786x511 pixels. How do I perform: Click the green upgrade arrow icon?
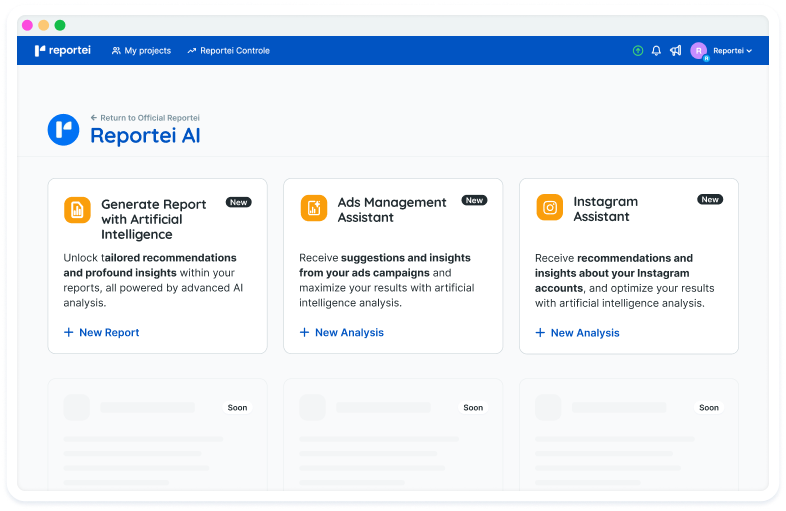click(638, 51)
